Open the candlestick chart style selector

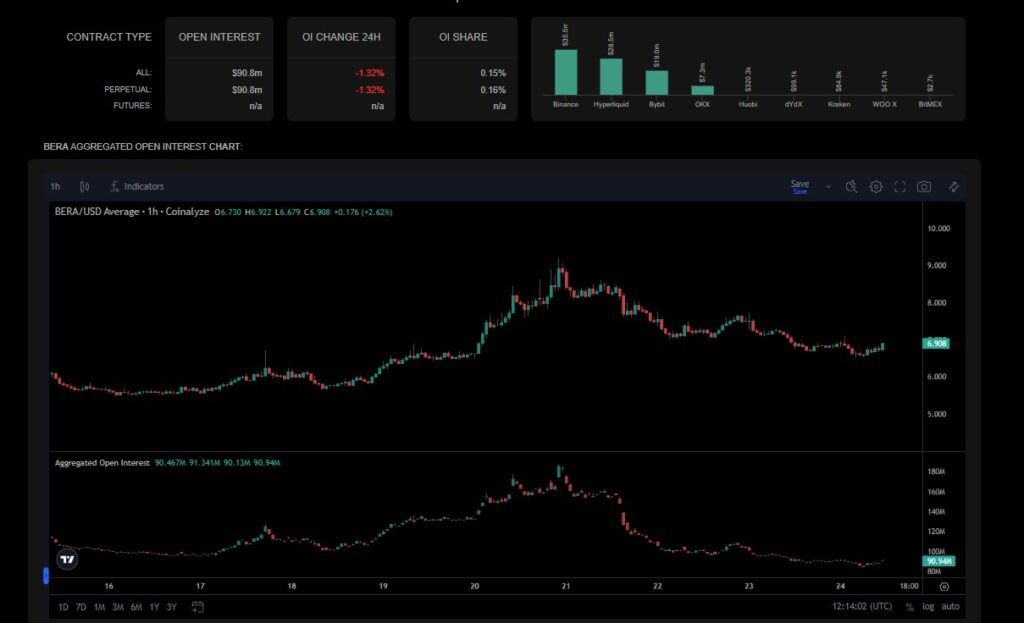click(84, 187)
